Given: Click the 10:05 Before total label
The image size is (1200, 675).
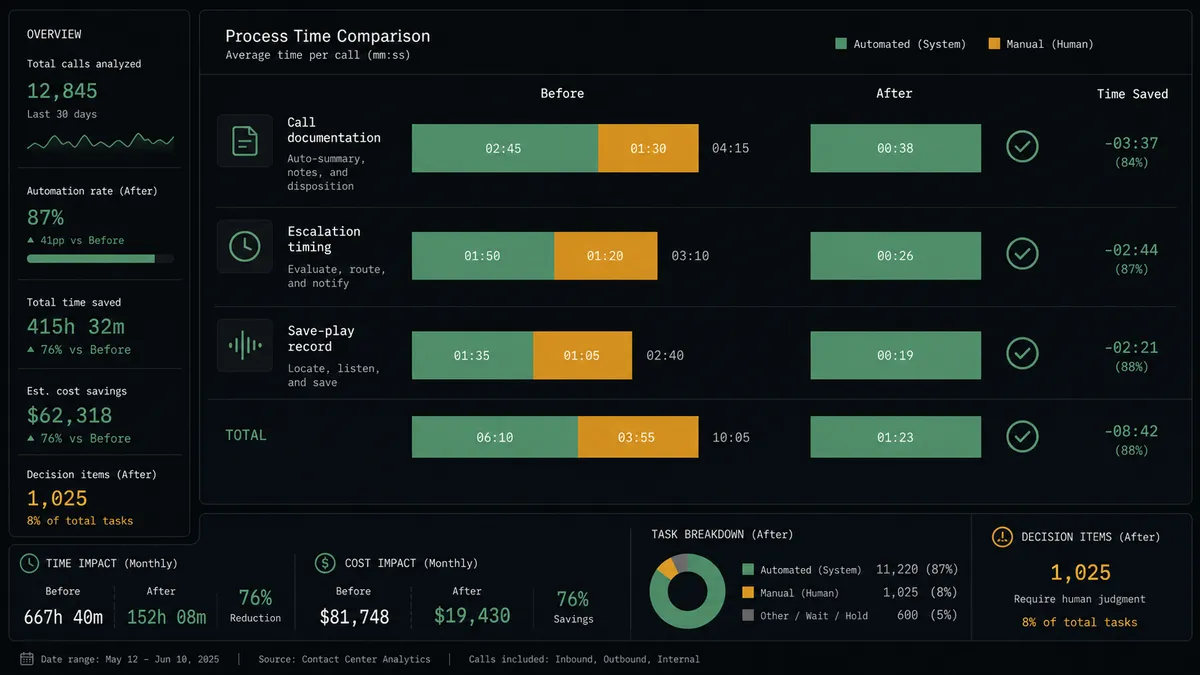Looking at the screenshot, I should pos(731,437).
